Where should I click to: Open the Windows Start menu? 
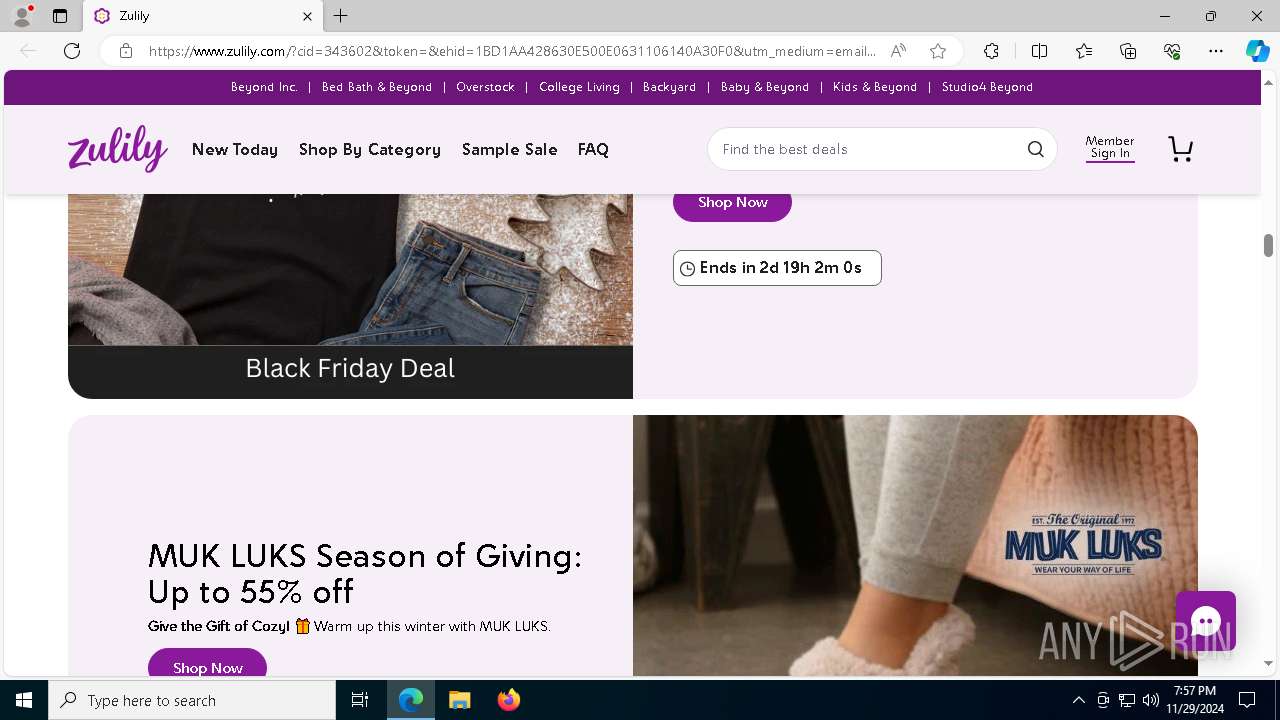coord(24,700)
